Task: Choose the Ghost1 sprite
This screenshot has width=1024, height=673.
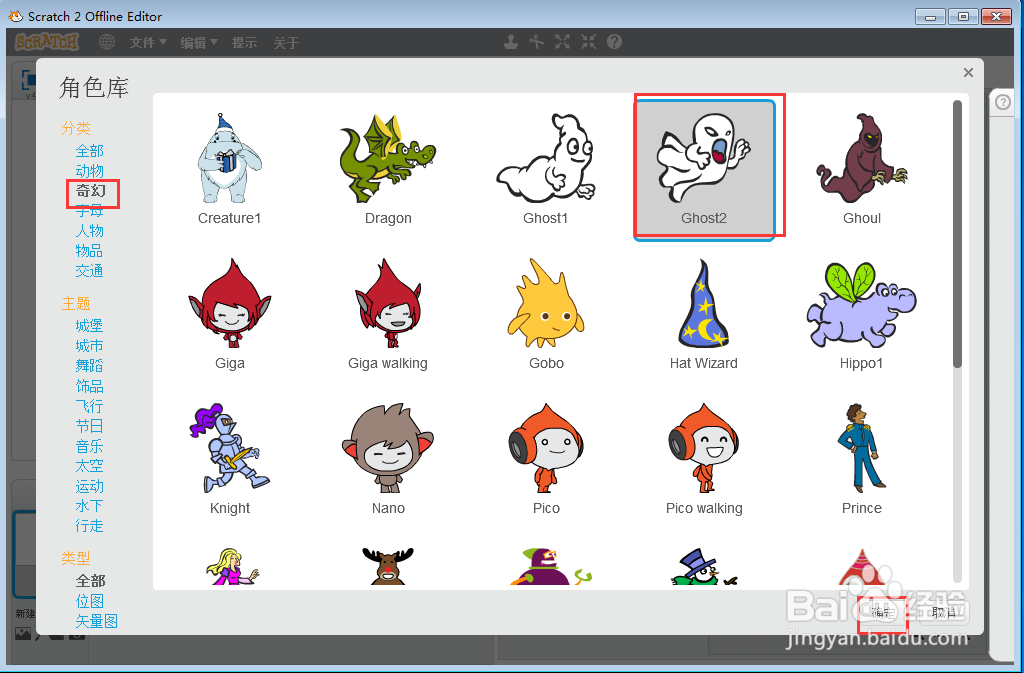Action: click(546, 168)
